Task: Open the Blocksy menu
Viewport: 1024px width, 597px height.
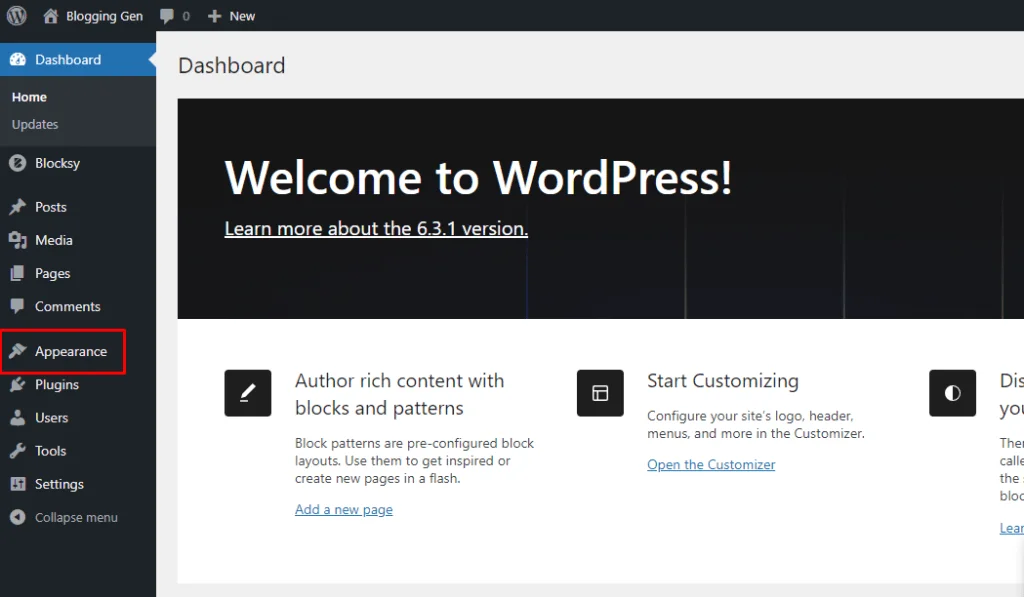Action: tap(78, 163)
